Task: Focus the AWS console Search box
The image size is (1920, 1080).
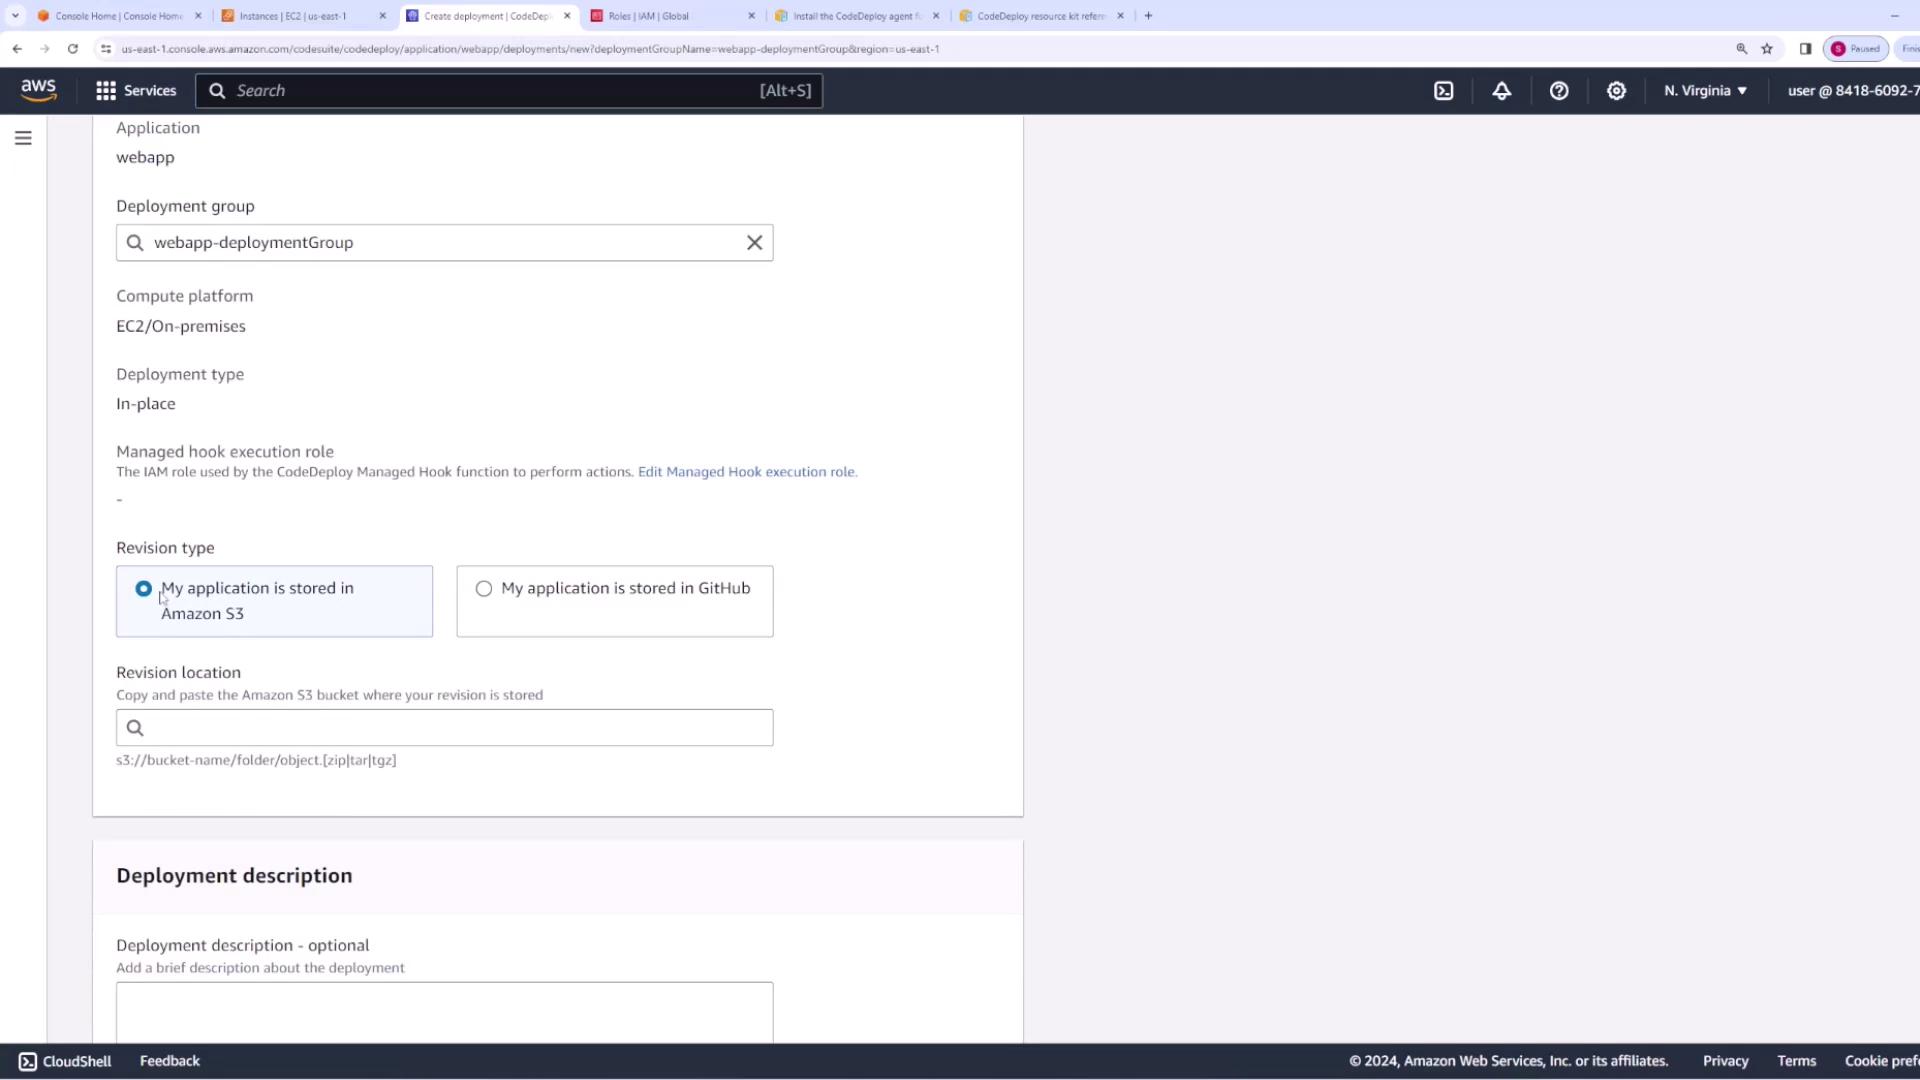Action: 508,91
